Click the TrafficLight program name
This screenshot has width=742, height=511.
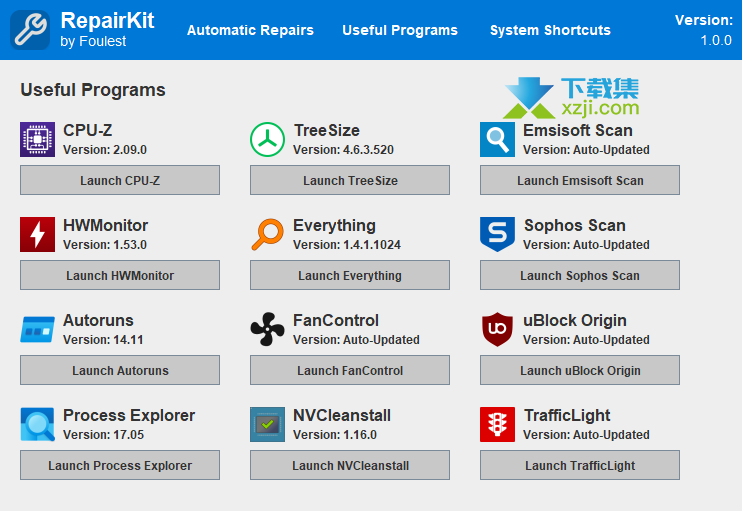tap(567, 416)
